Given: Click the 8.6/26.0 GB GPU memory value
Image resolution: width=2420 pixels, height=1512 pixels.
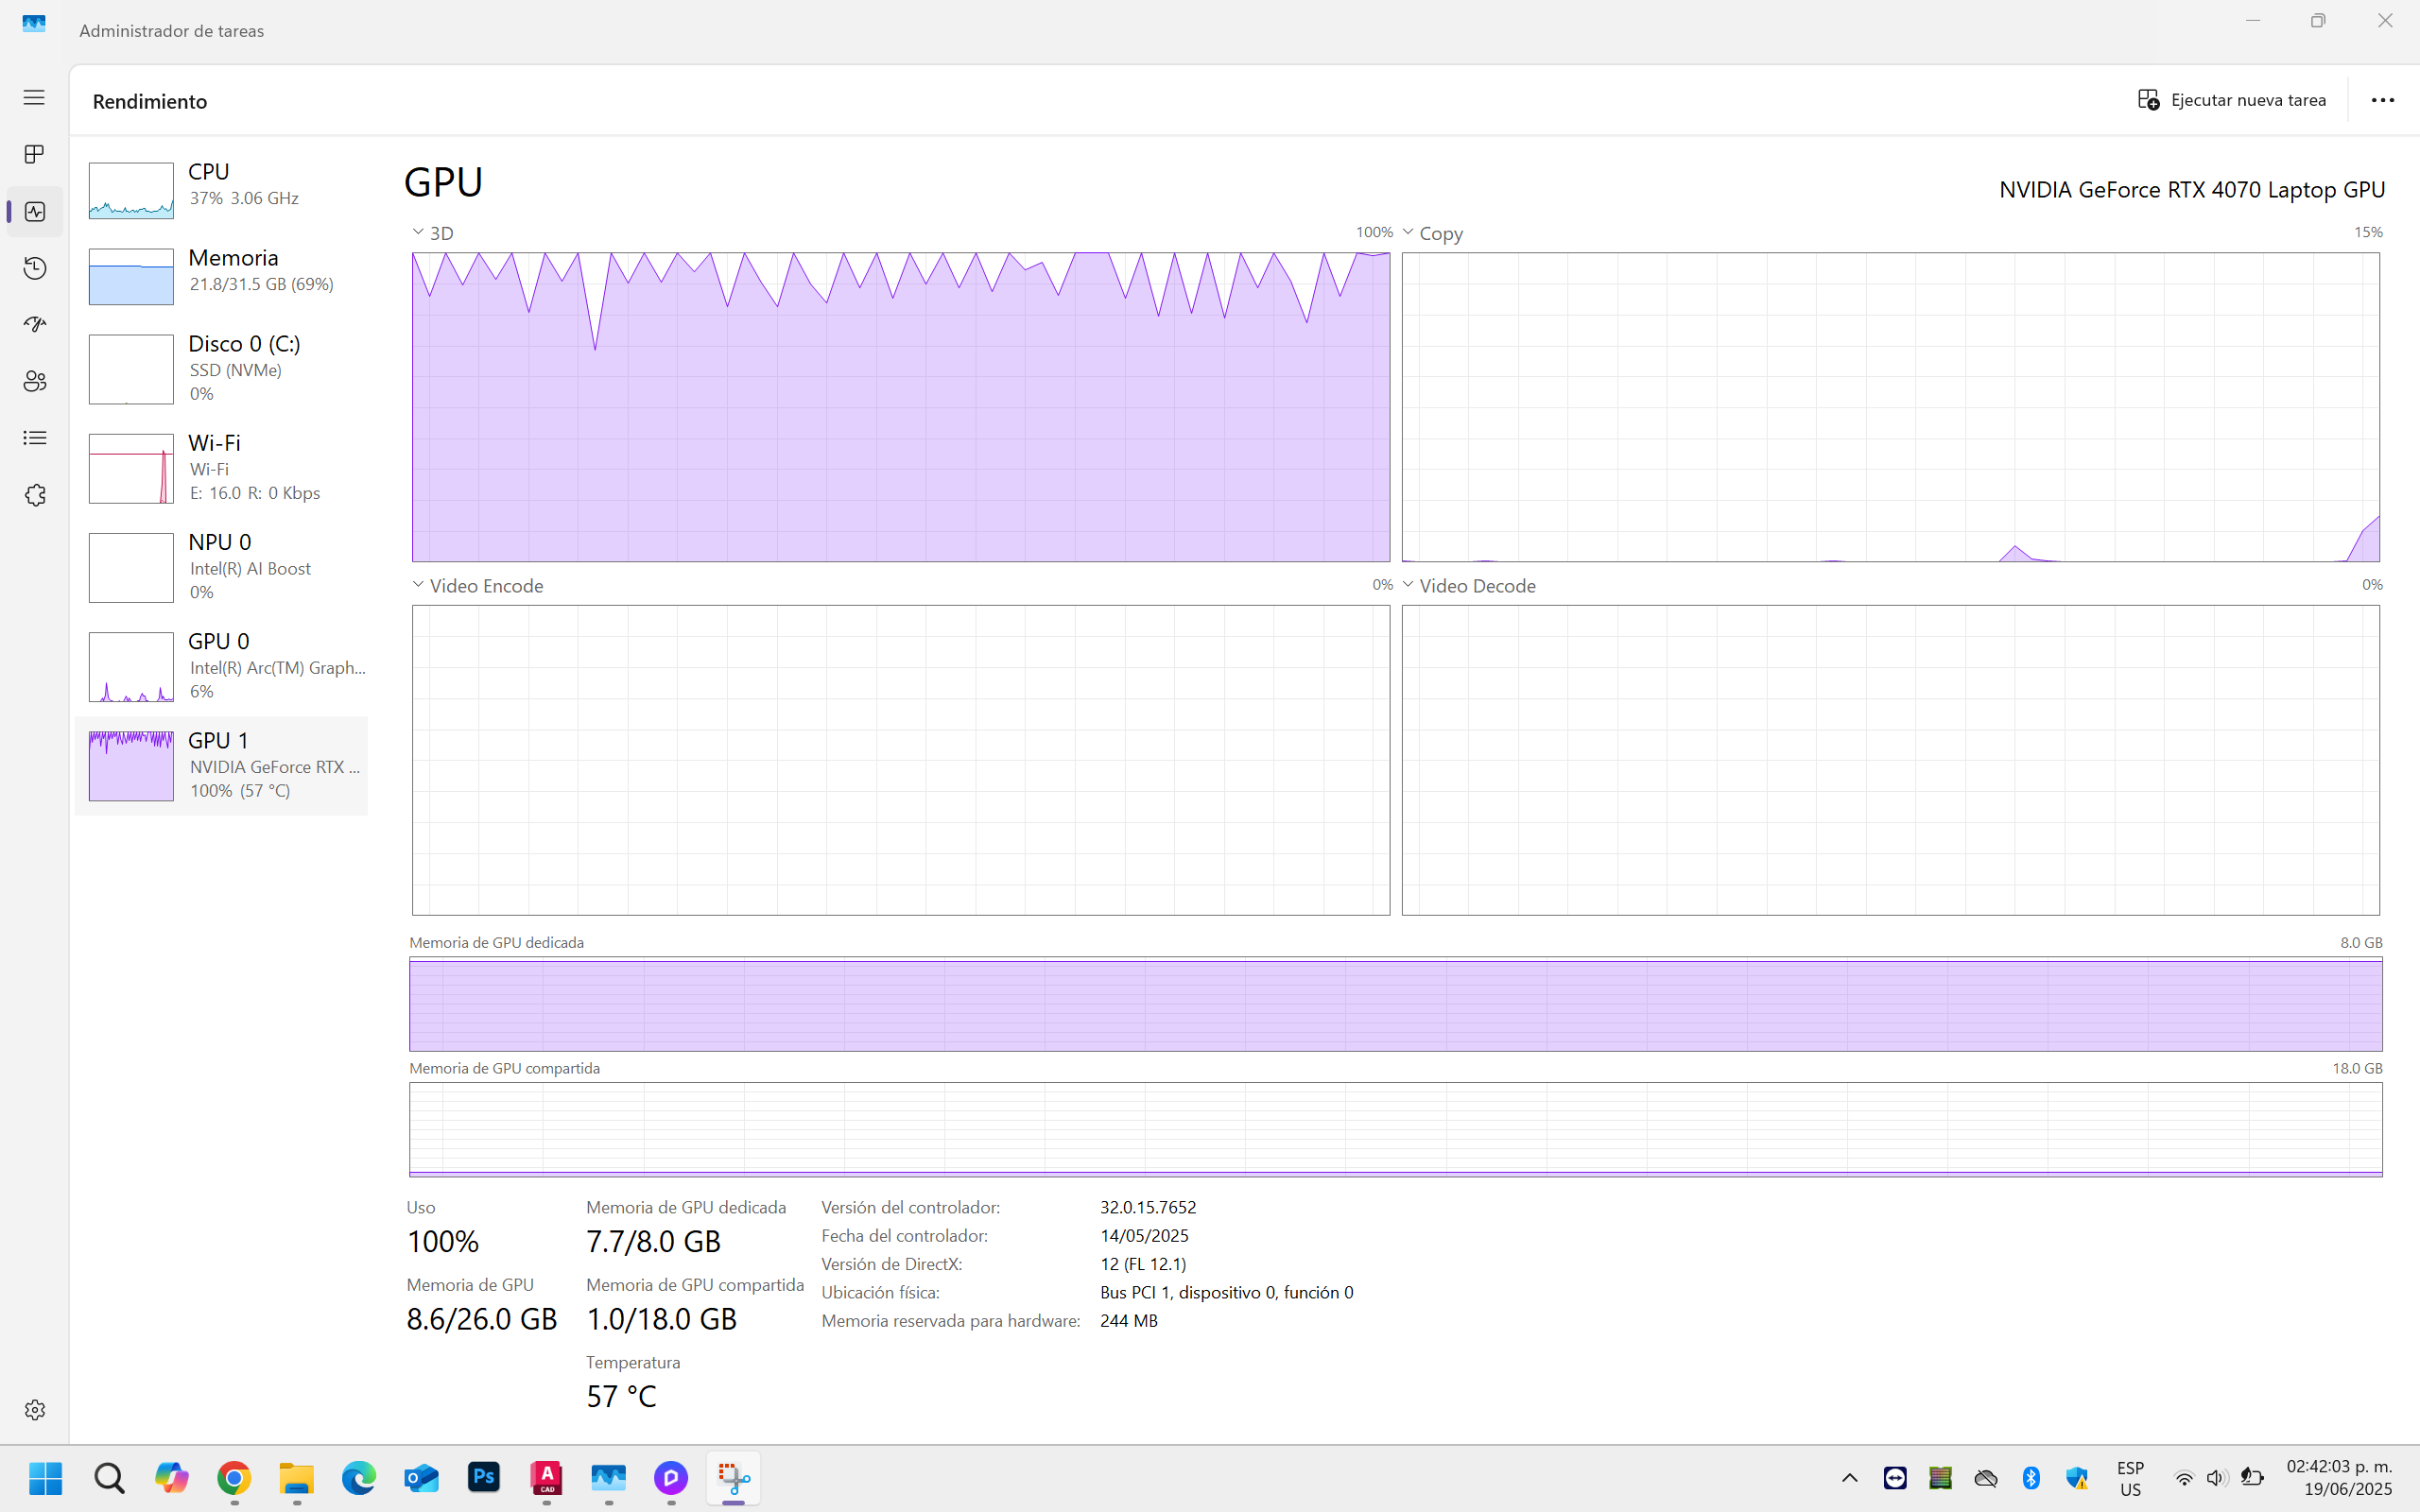Looking at the screenshot, I should (x=481, y=1319).
